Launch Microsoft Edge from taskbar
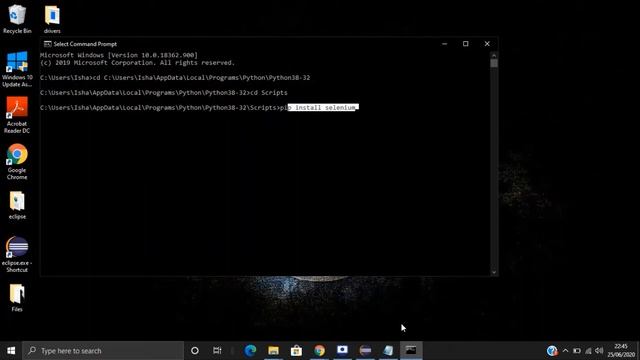Screen dimensions: 640x360 250,351
